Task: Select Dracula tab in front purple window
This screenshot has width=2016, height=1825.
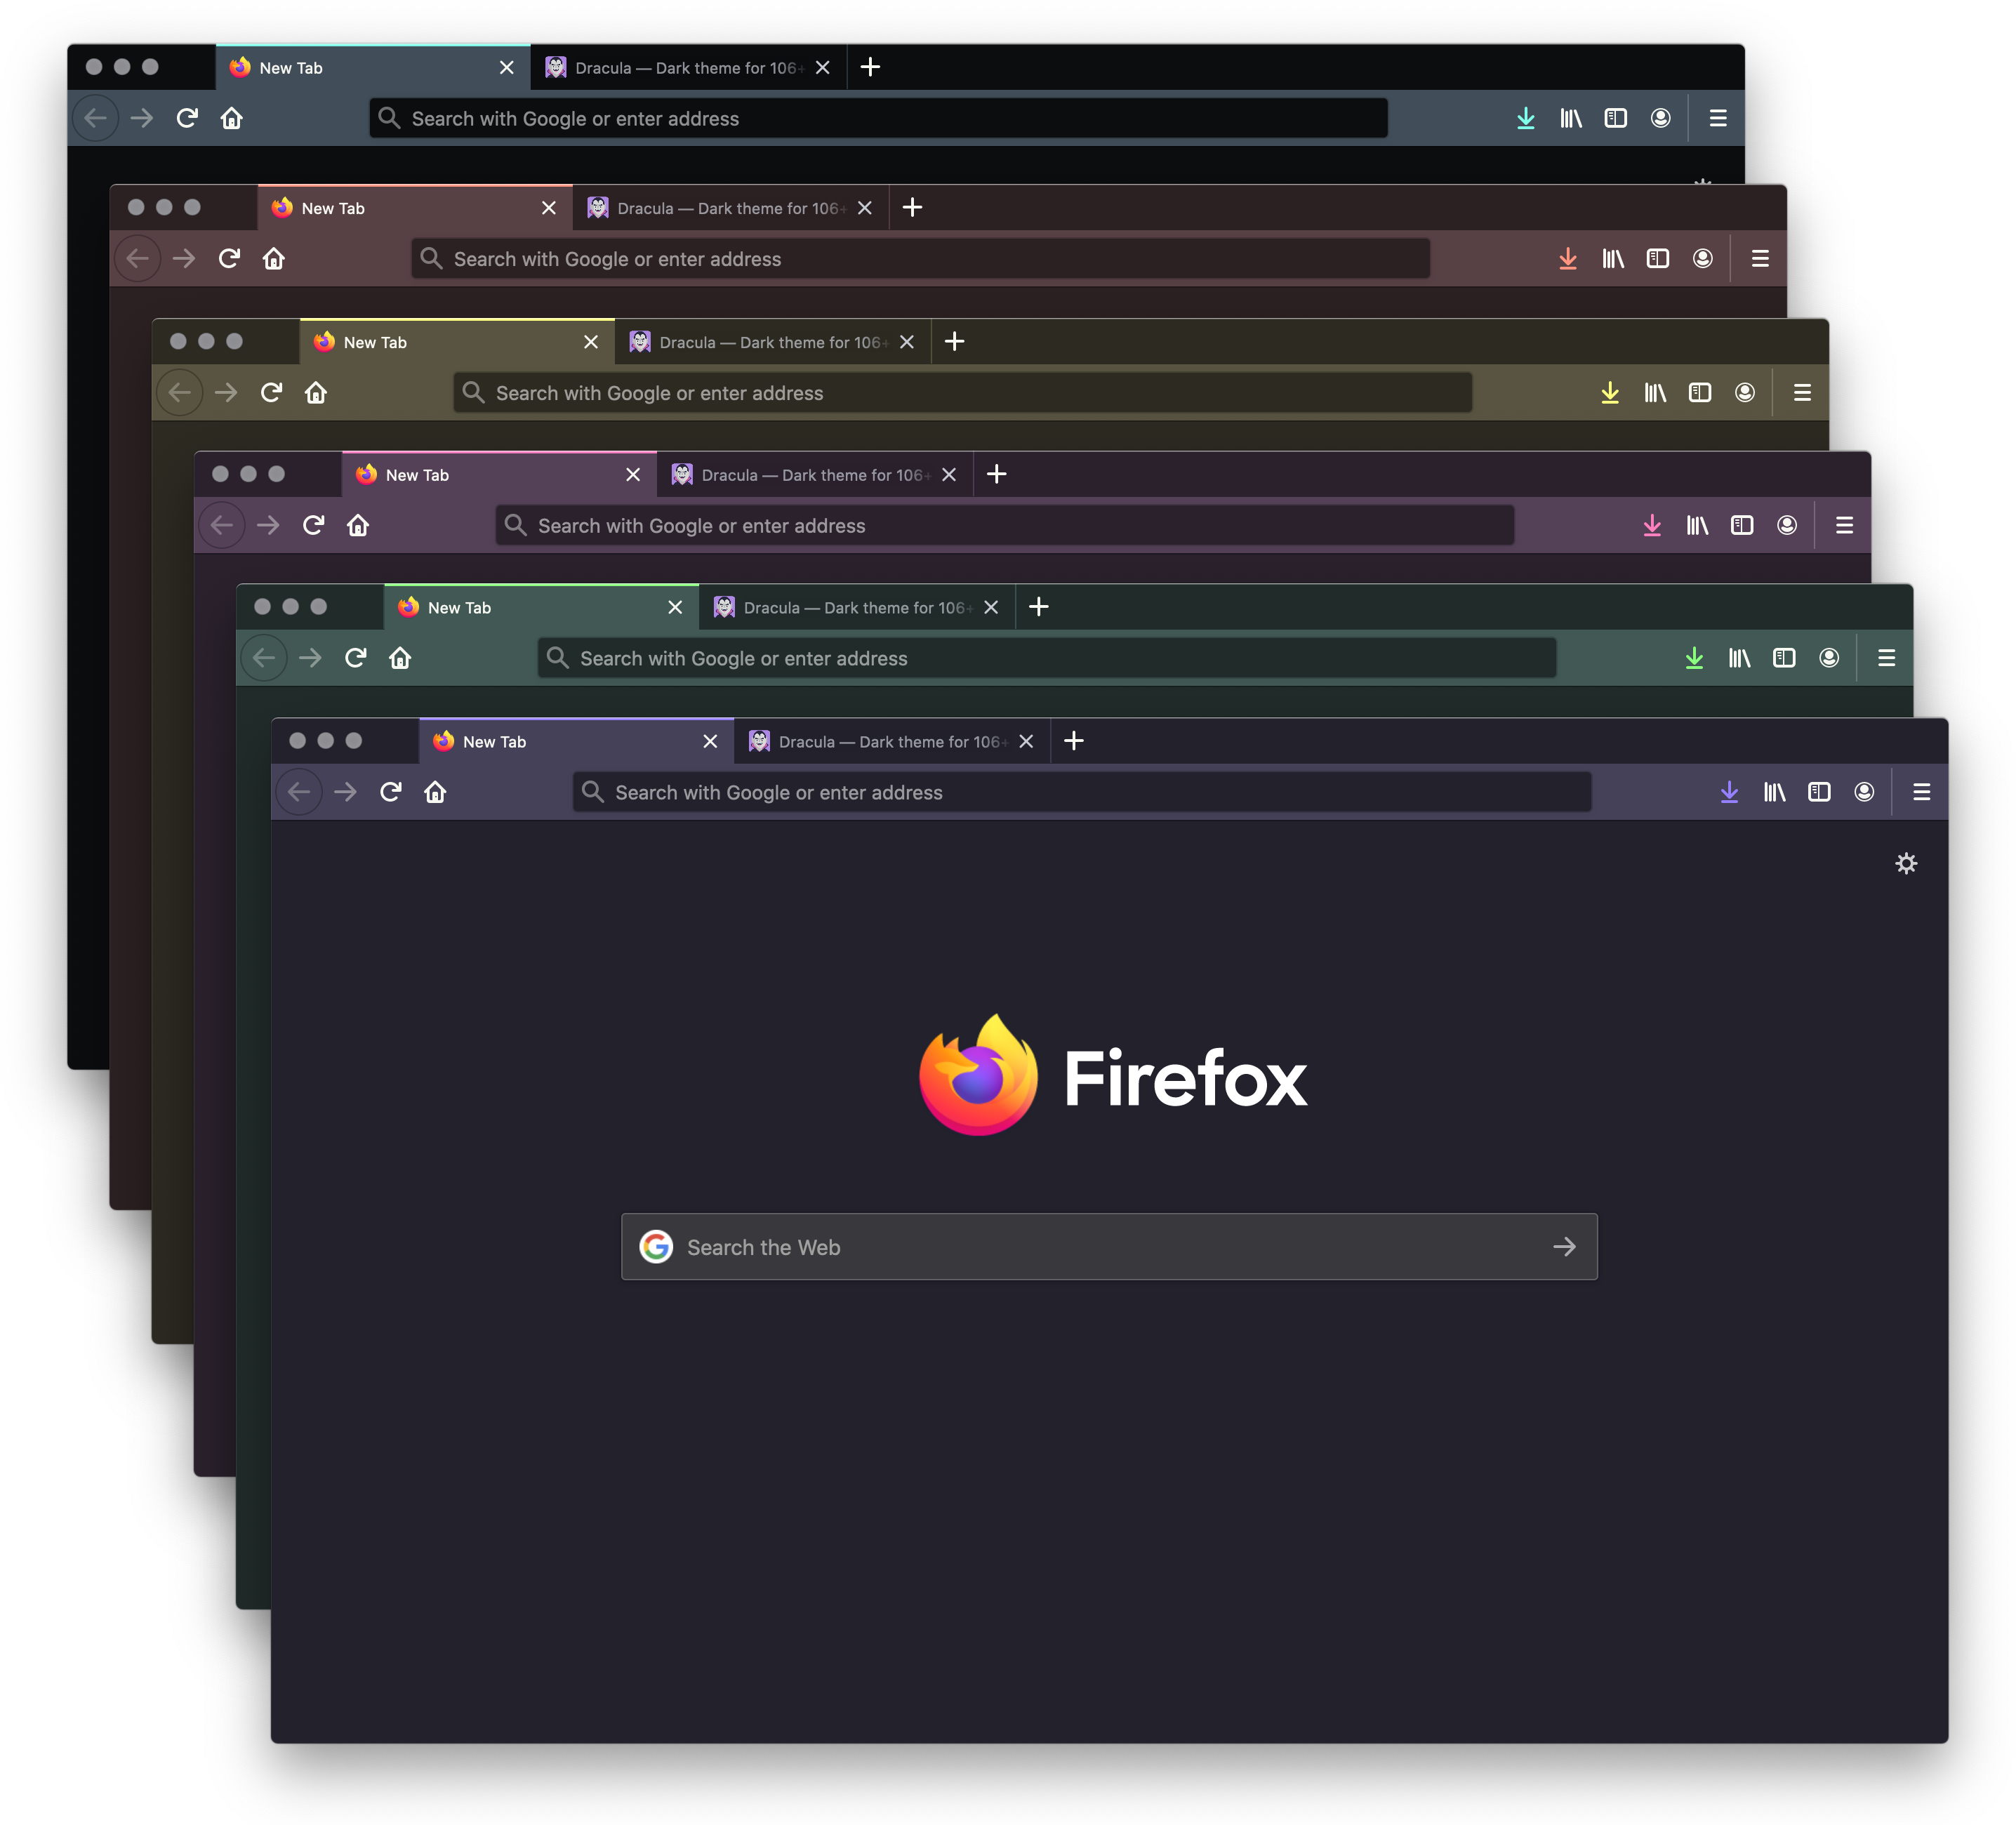Action: click(892, 741)
